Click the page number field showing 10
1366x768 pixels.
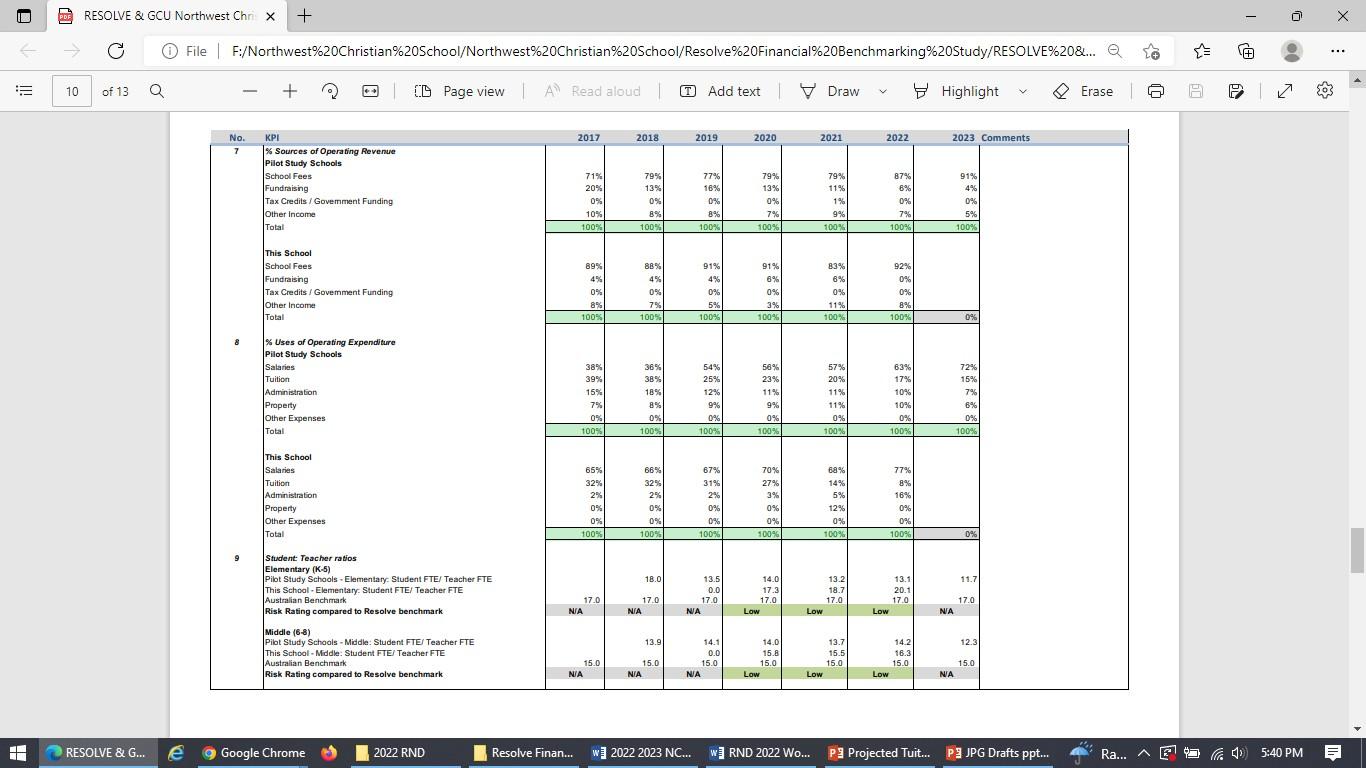tap(72, 91)
